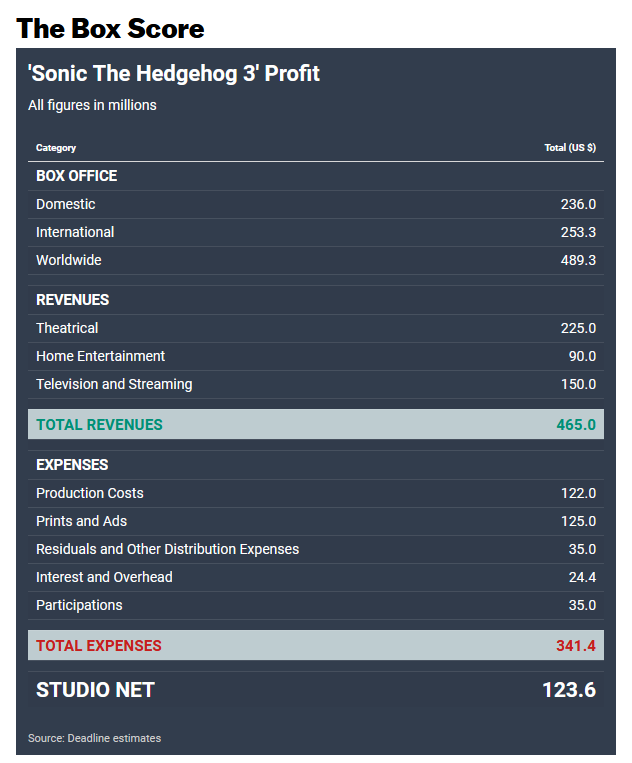Select the EXPENSES section header
Screen dimensions: 632x763
(72, 465)
